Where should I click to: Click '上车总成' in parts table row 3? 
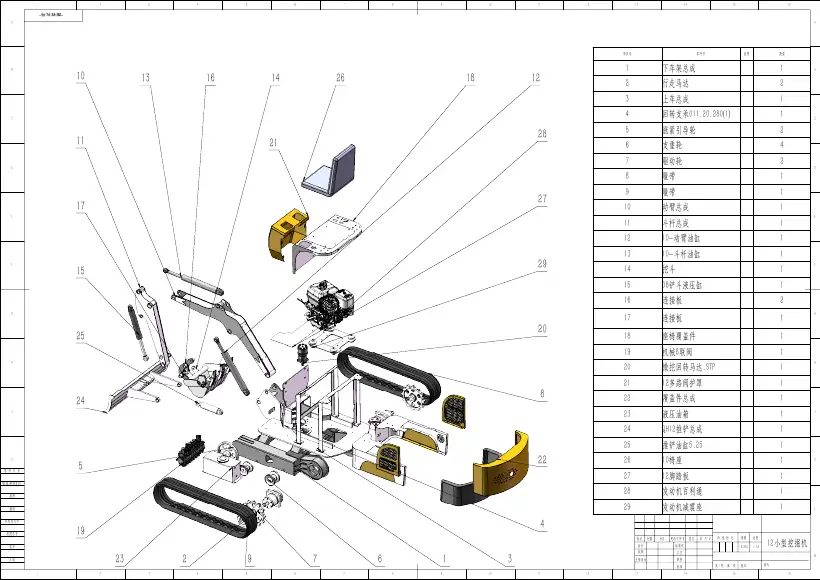click(676, 99)
